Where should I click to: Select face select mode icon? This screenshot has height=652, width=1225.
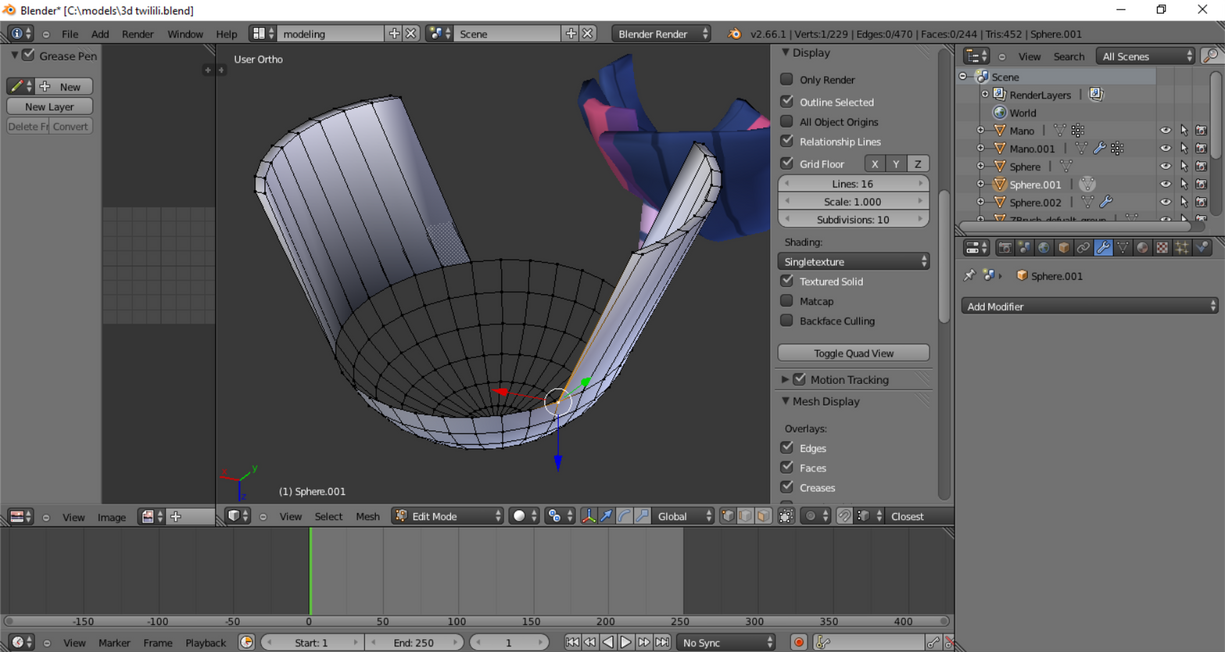tap(764, 517)
